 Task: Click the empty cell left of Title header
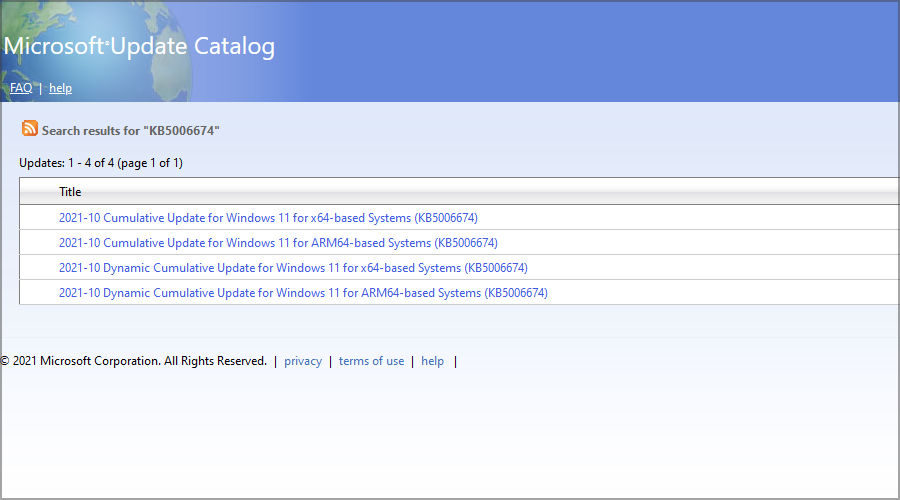[39, 192]
